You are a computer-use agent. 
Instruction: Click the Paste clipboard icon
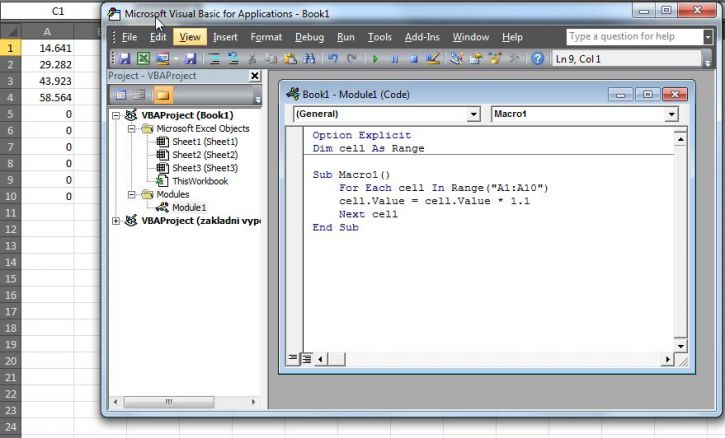pyautogui.click(x=290, y=59)
